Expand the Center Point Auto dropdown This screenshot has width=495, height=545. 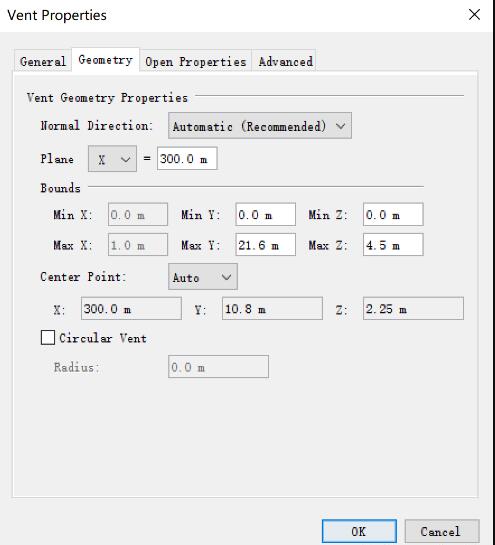pyautogui.click(x=203, y=277)
